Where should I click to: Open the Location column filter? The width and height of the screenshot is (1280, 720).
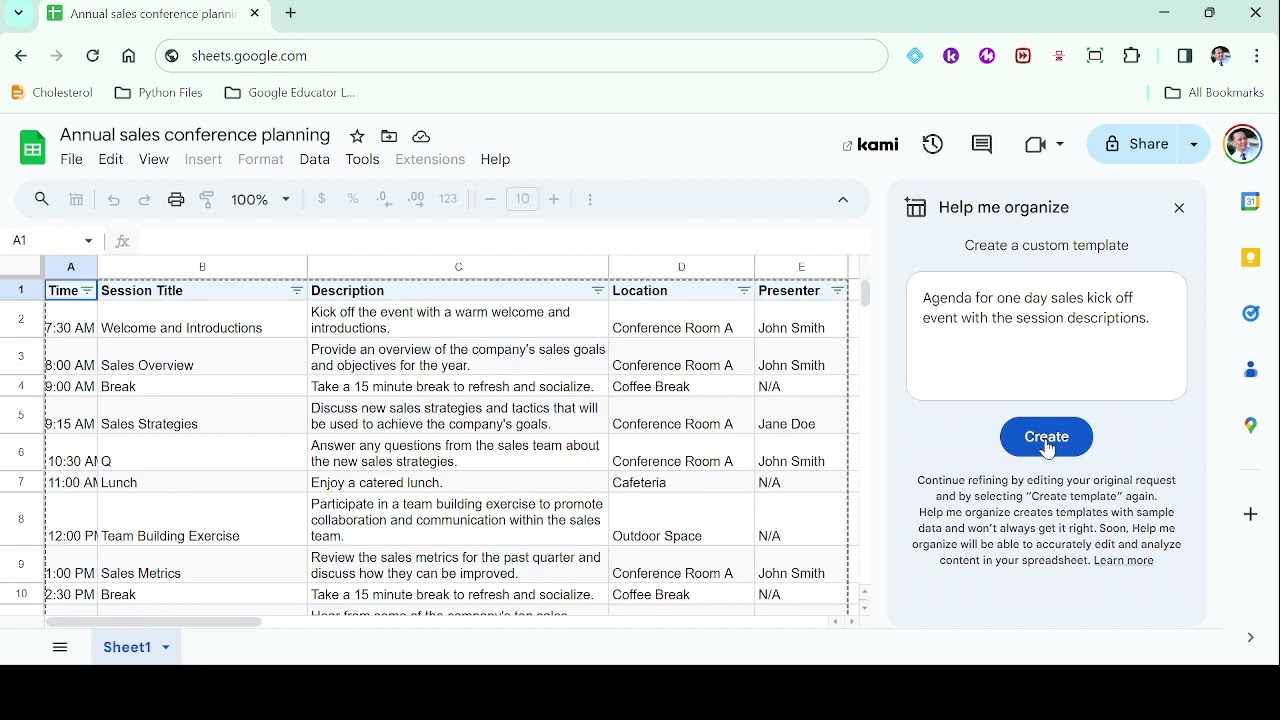click(744, 291)
